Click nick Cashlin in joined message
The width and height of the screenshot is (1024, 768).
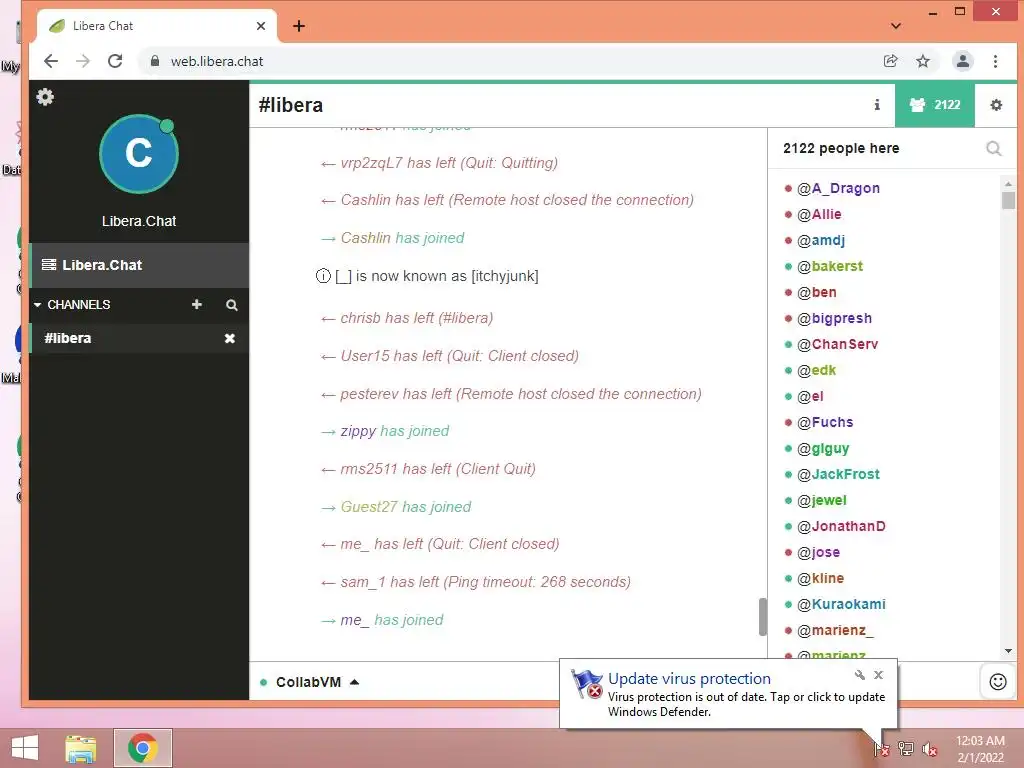pyautogui.click(x=366, y=238)
